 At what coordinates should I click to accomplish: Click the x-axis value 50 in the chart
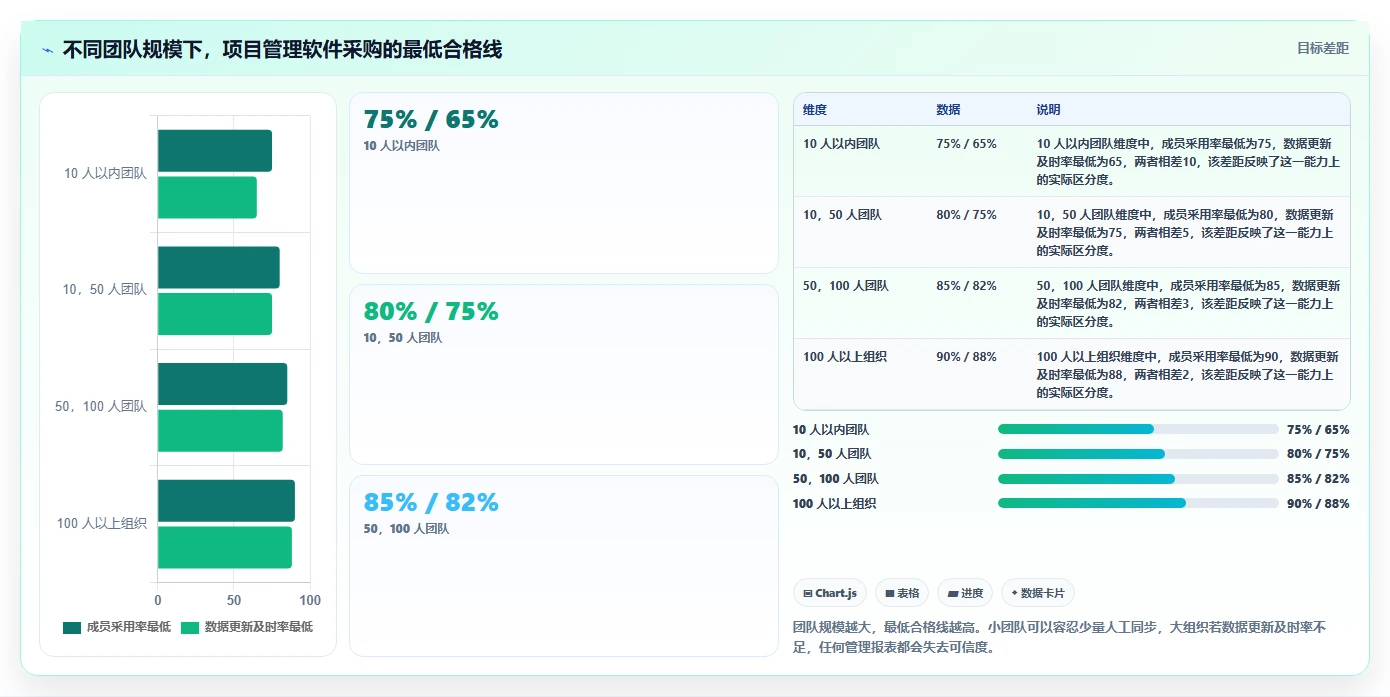click(x=234, y=600)
